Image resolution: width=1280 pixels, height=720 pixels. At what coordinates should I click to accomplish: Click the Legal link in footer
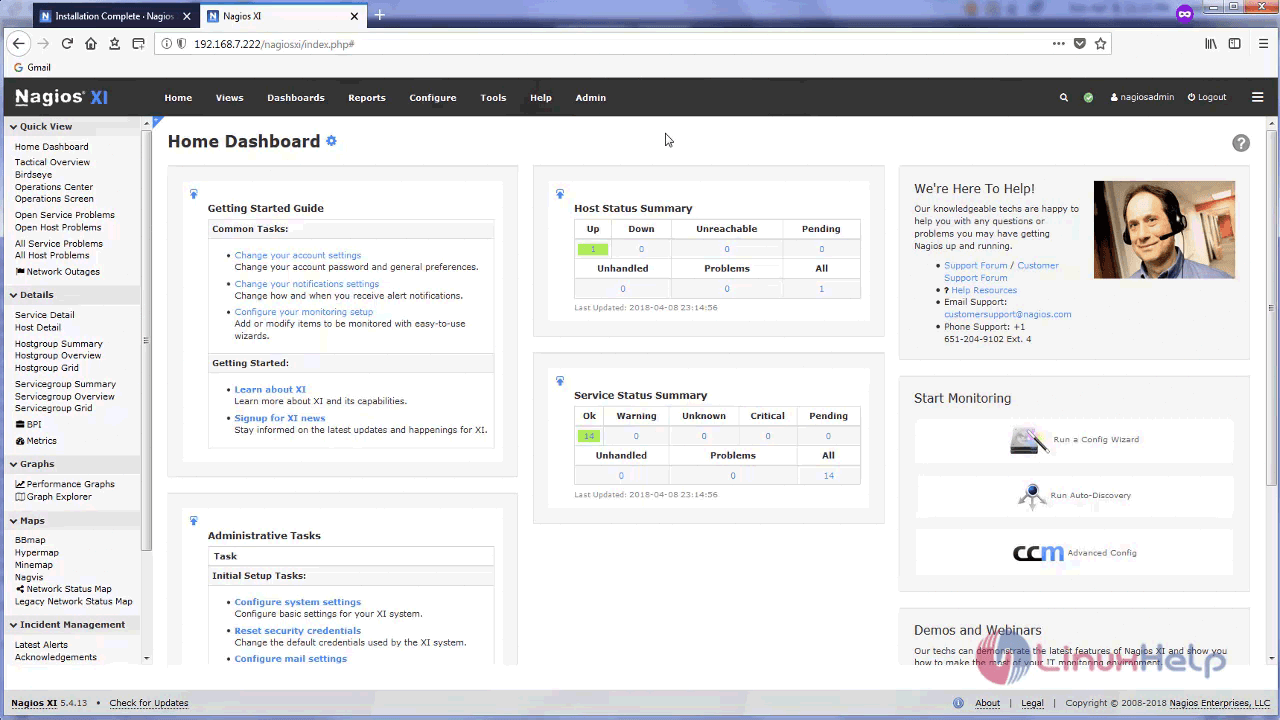[x=1032, y=703]
